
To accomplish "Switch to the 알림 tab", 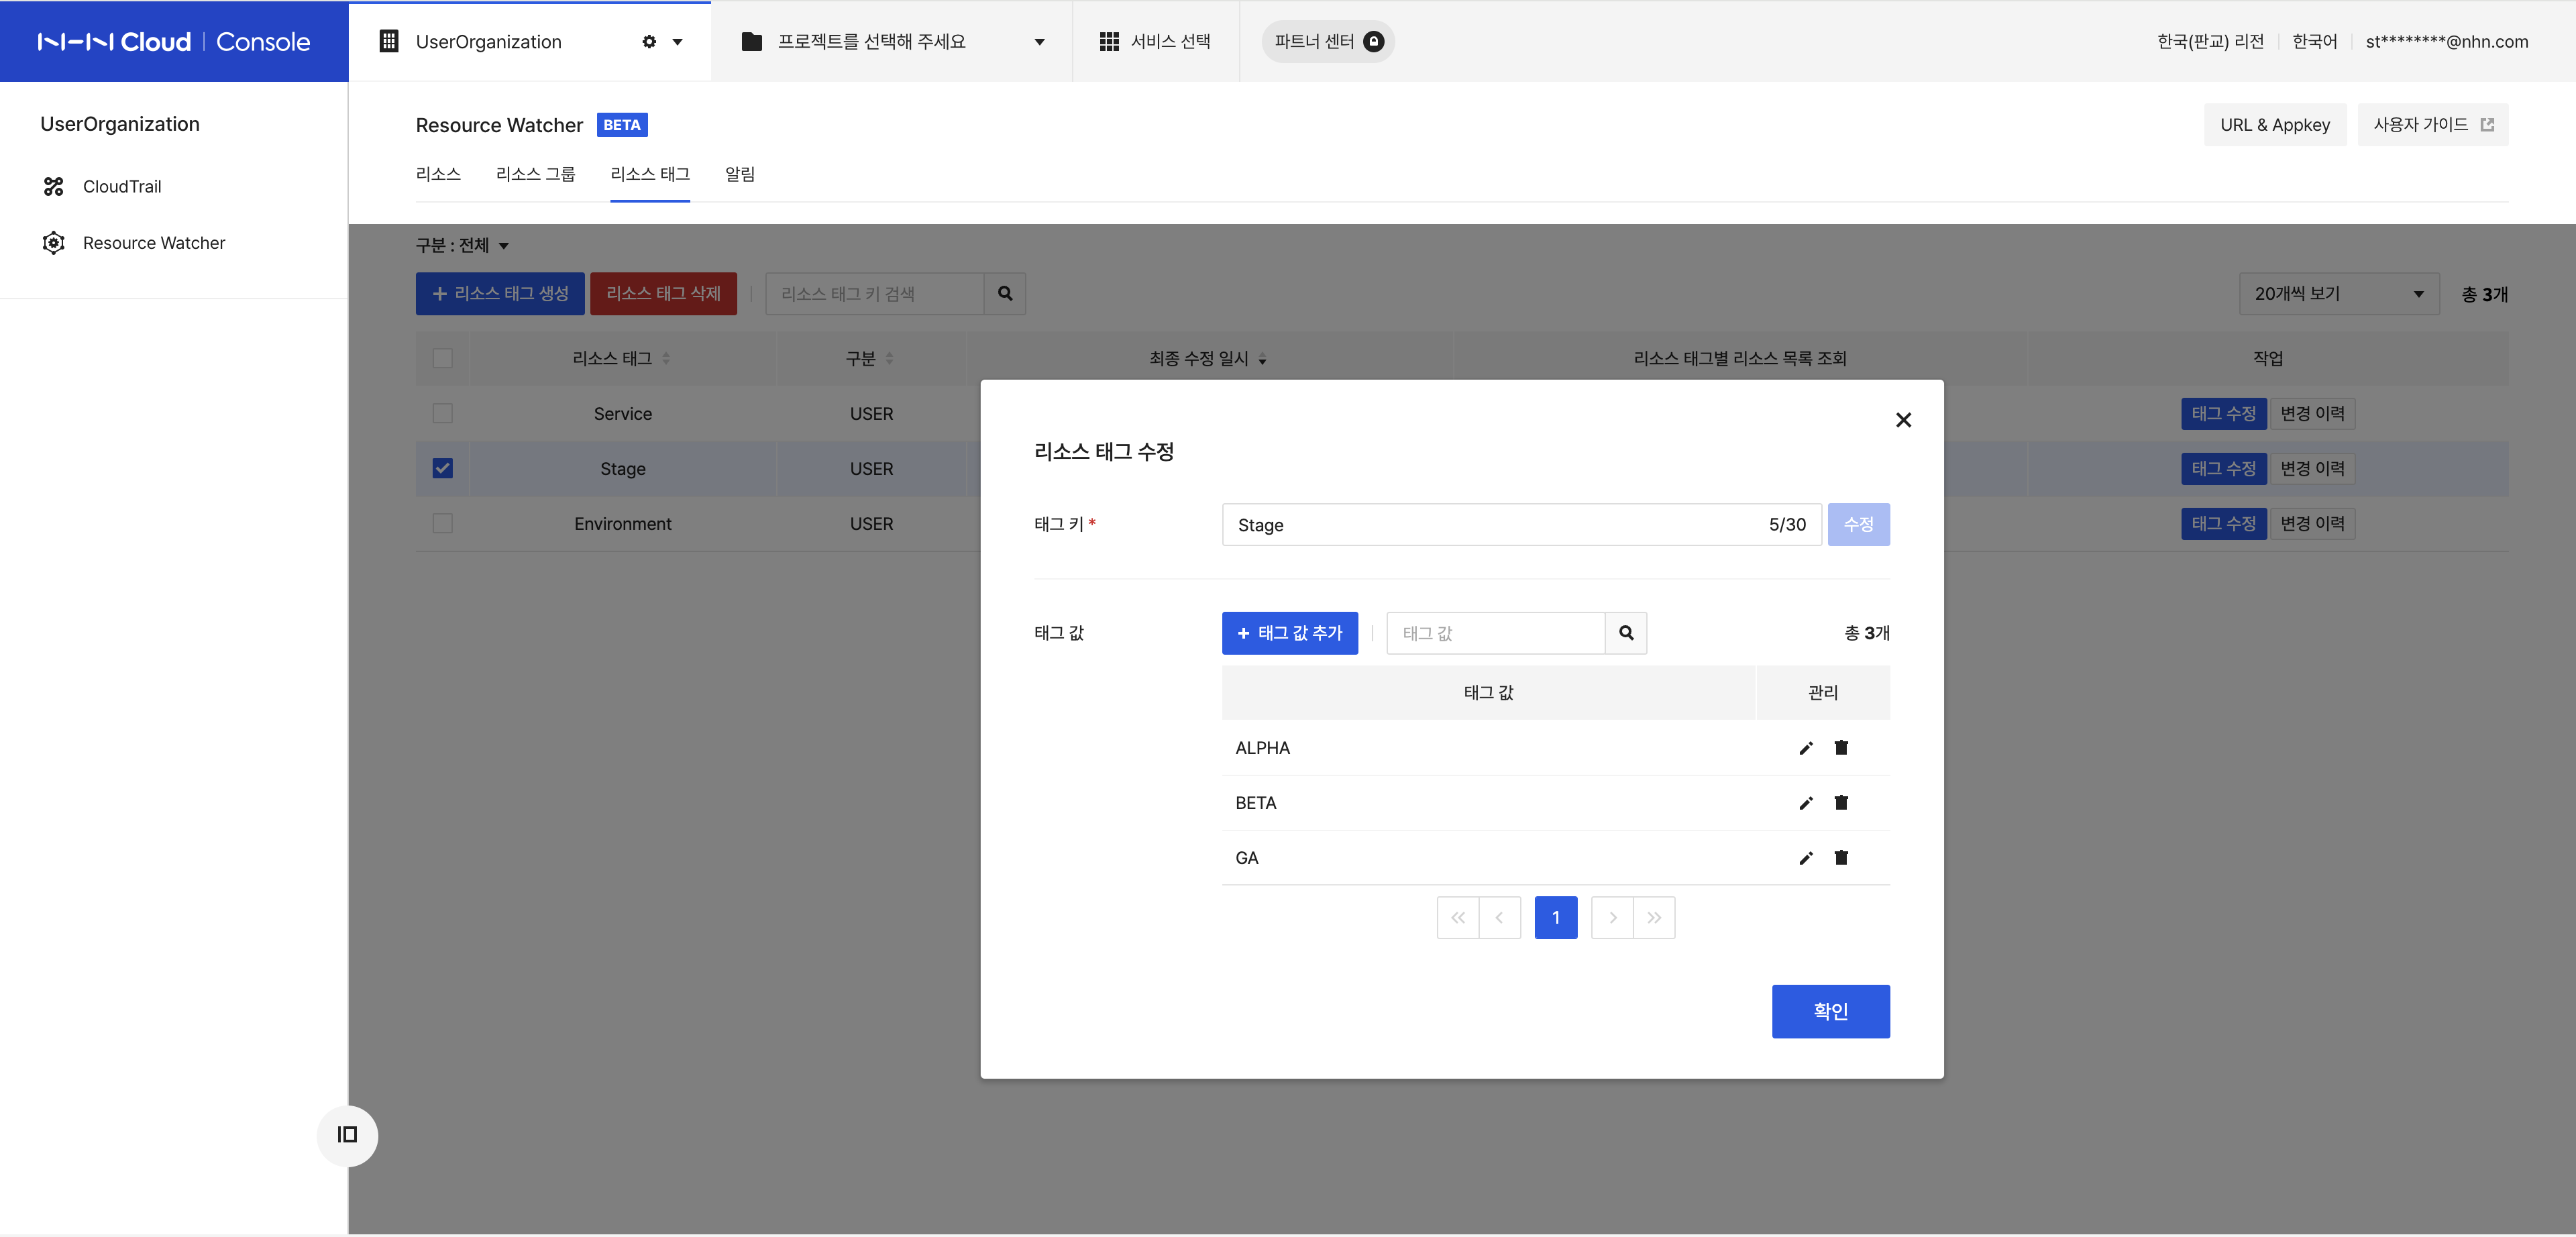I will click(x=740, y=175).
